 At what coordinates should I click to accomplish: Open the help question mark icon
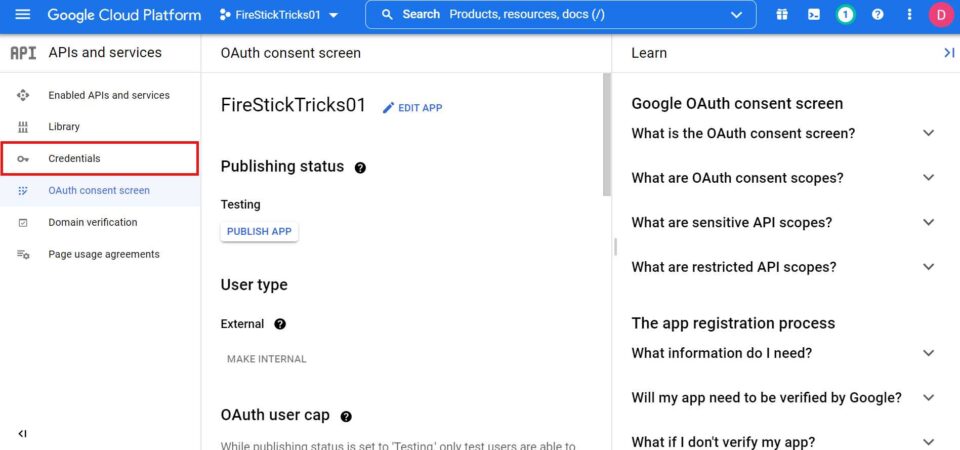(877, 15)
